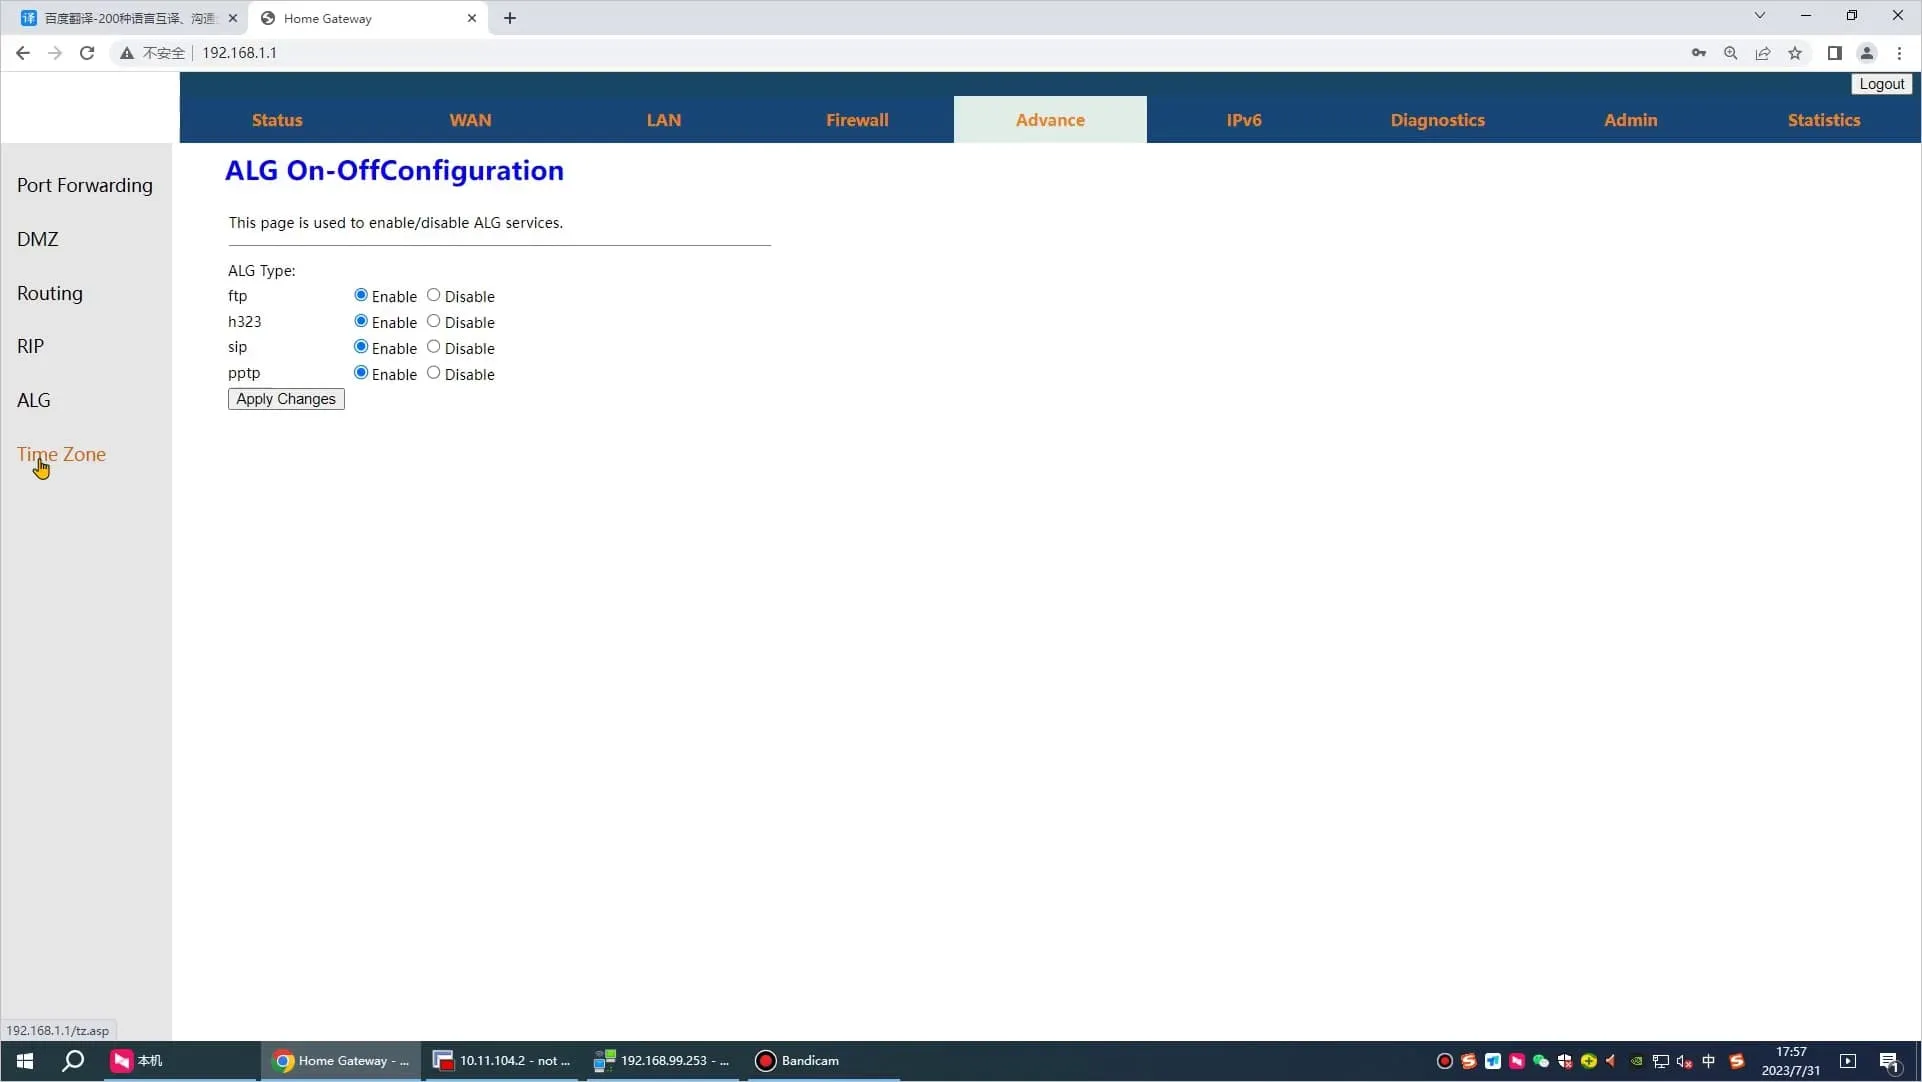Open Time Zone in sidebar

pyautogui.click(x=61, y=454)
